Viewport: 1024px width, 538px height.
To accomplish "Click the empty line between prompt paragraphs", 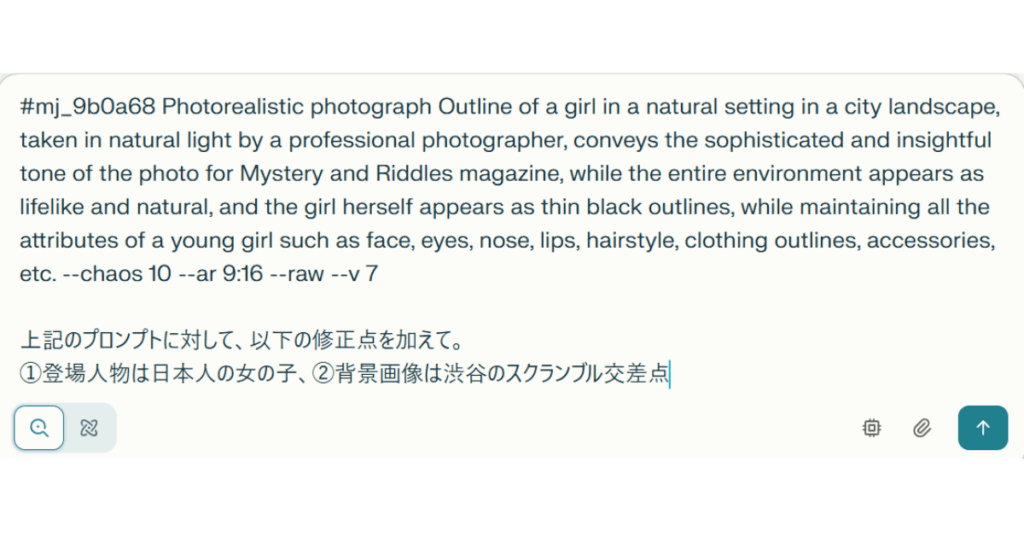I will point(509,306).
